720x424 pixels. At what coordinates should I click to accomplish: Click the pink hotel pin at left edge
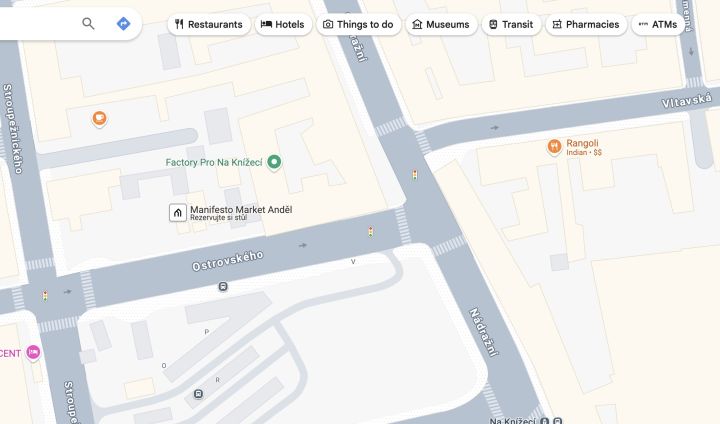click(33, 353)
